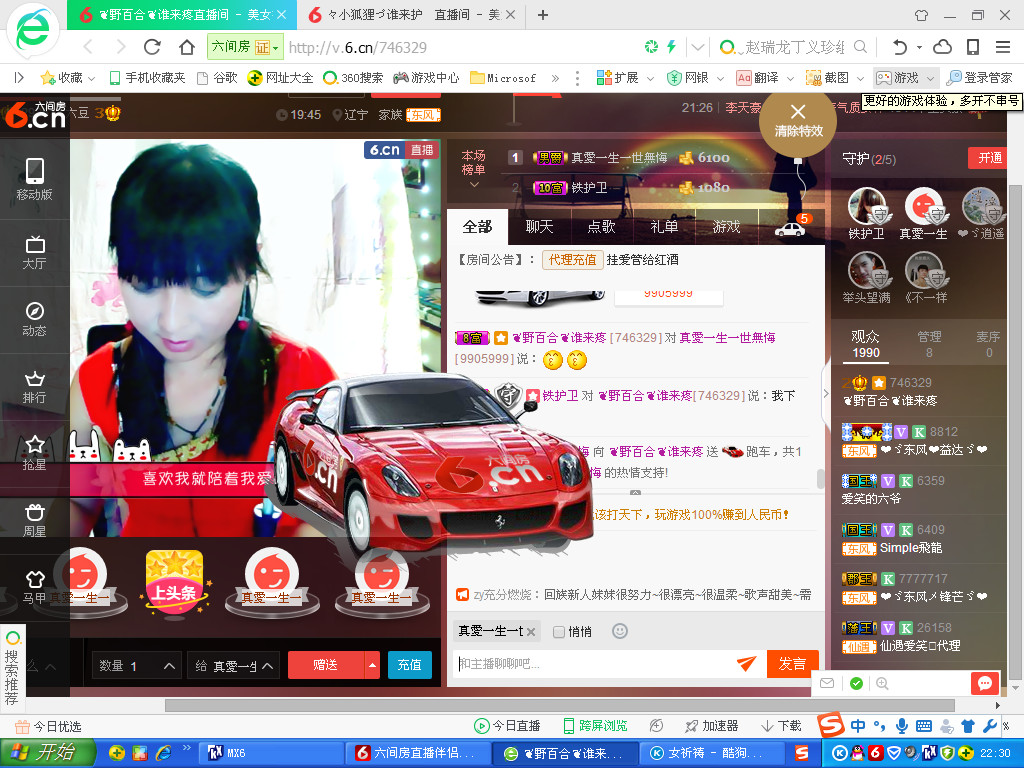Image resolution: width=1024 pixels, height=768 pixels.
Task: Click the horizontal page scrollbar
Action: (559, 705)
